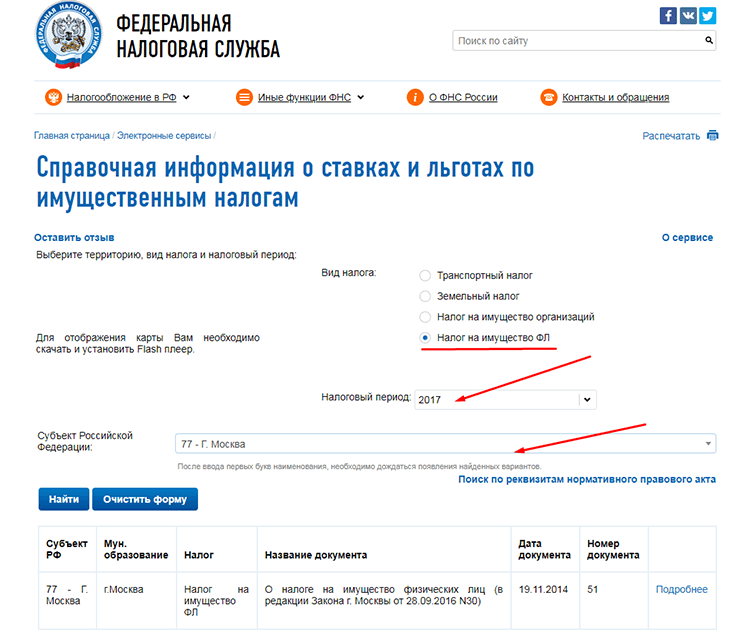Click the Twitter bird icon
The image size is (732, 635).
708,15
